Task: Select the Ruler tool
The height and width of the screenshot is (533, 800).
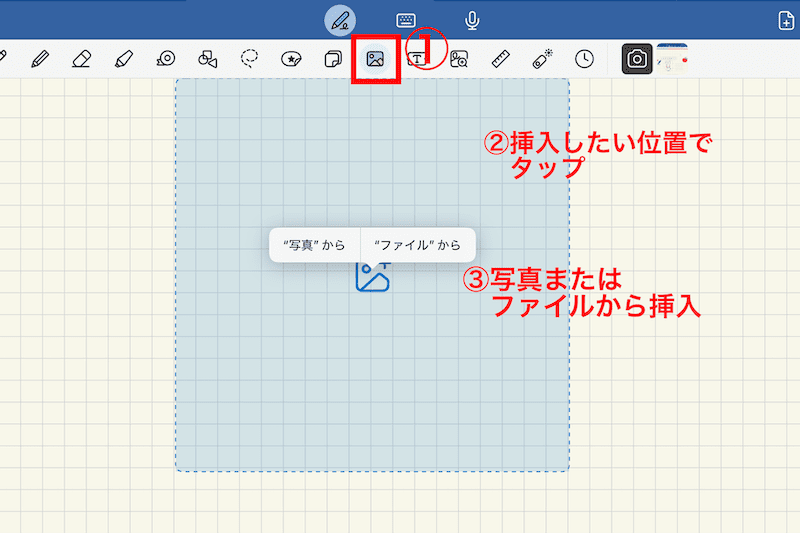Action: [501, 59]
